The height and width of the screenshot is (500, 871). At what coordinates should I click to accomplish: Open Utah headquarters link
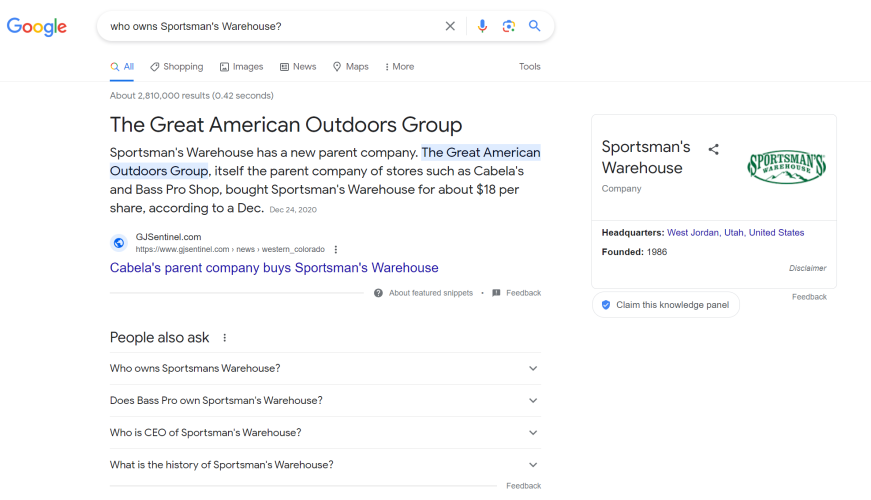coord(734,233)
